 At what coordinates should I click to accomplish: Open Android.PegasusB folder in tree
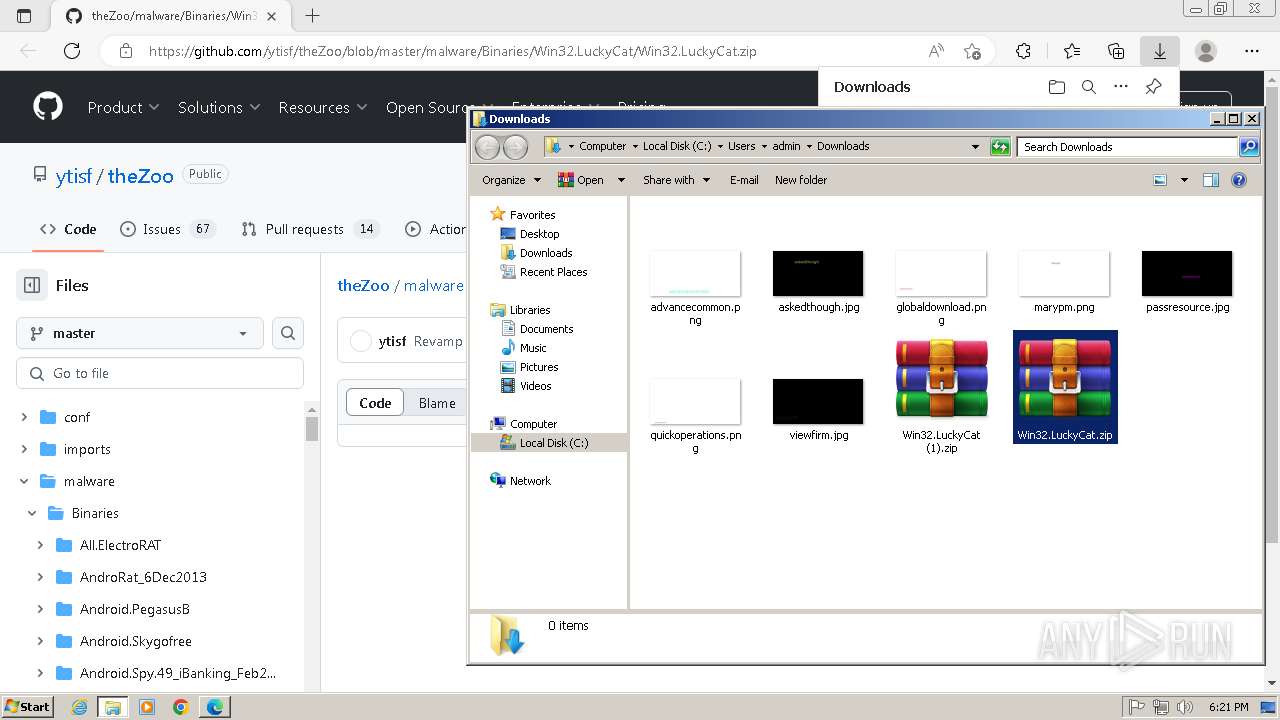tap(134, 609)
